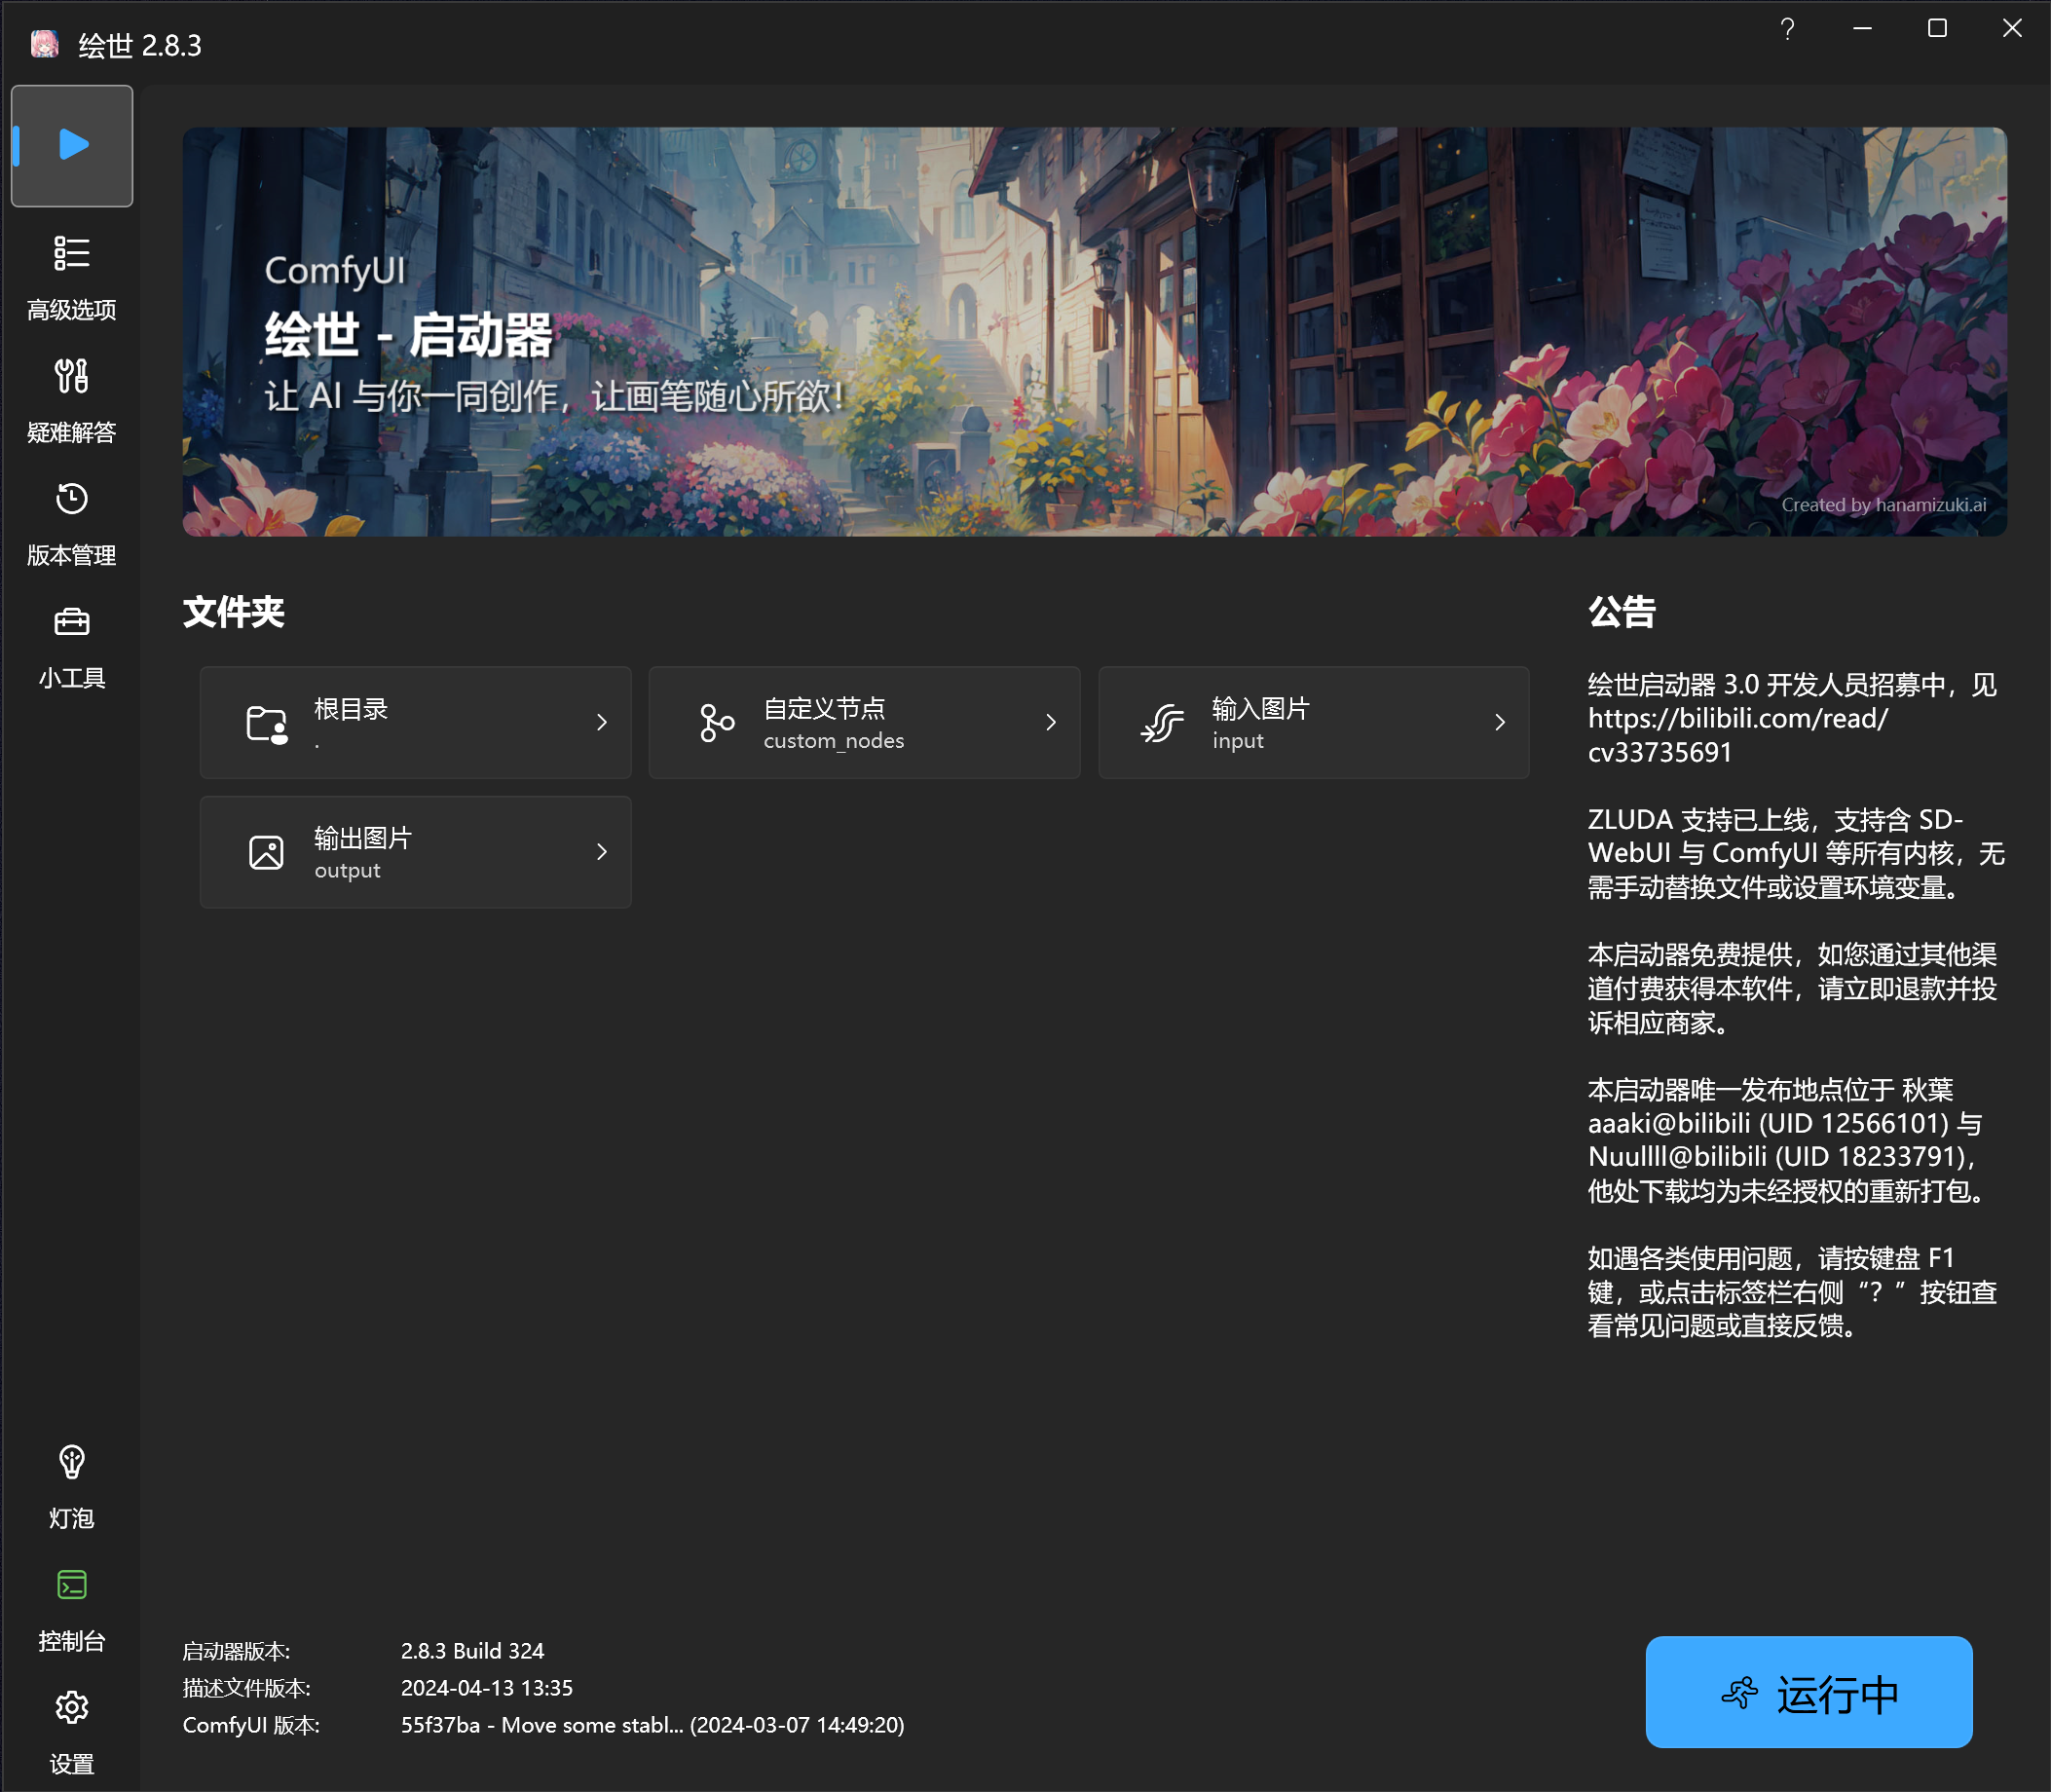The height and width of the screenshot is (1792, 2051).
Task: Click the 根目录 folder icon
Action: click(x=267, y=723)
